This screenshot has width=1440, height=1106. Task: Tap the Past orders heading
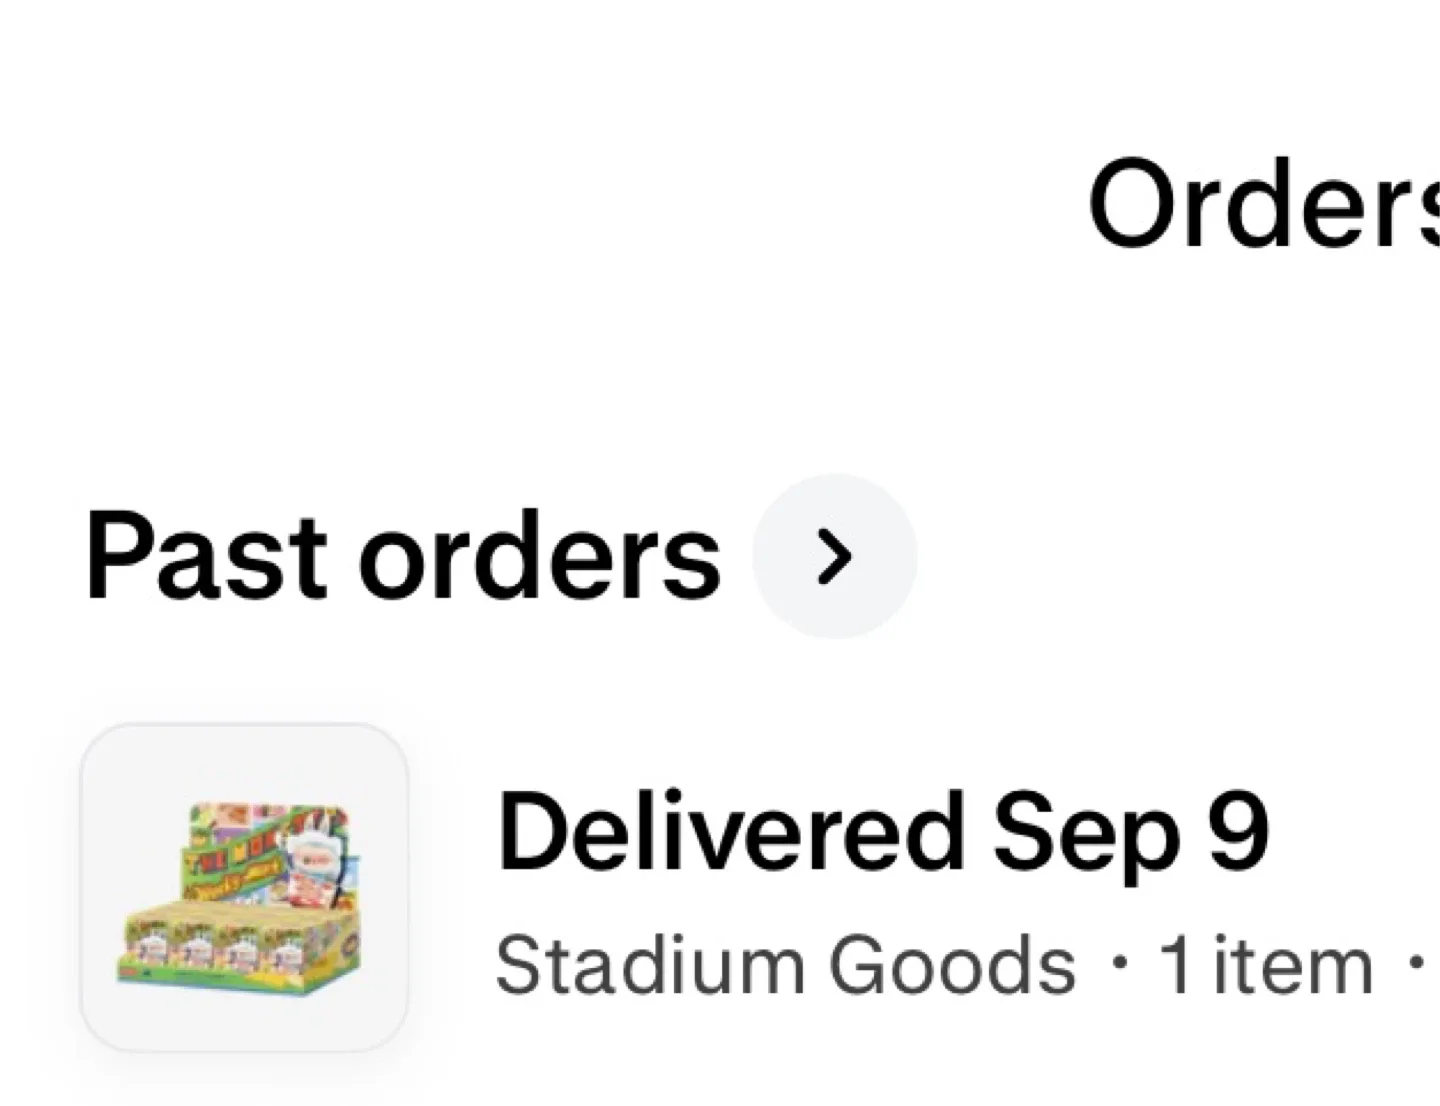pos(403,556)
